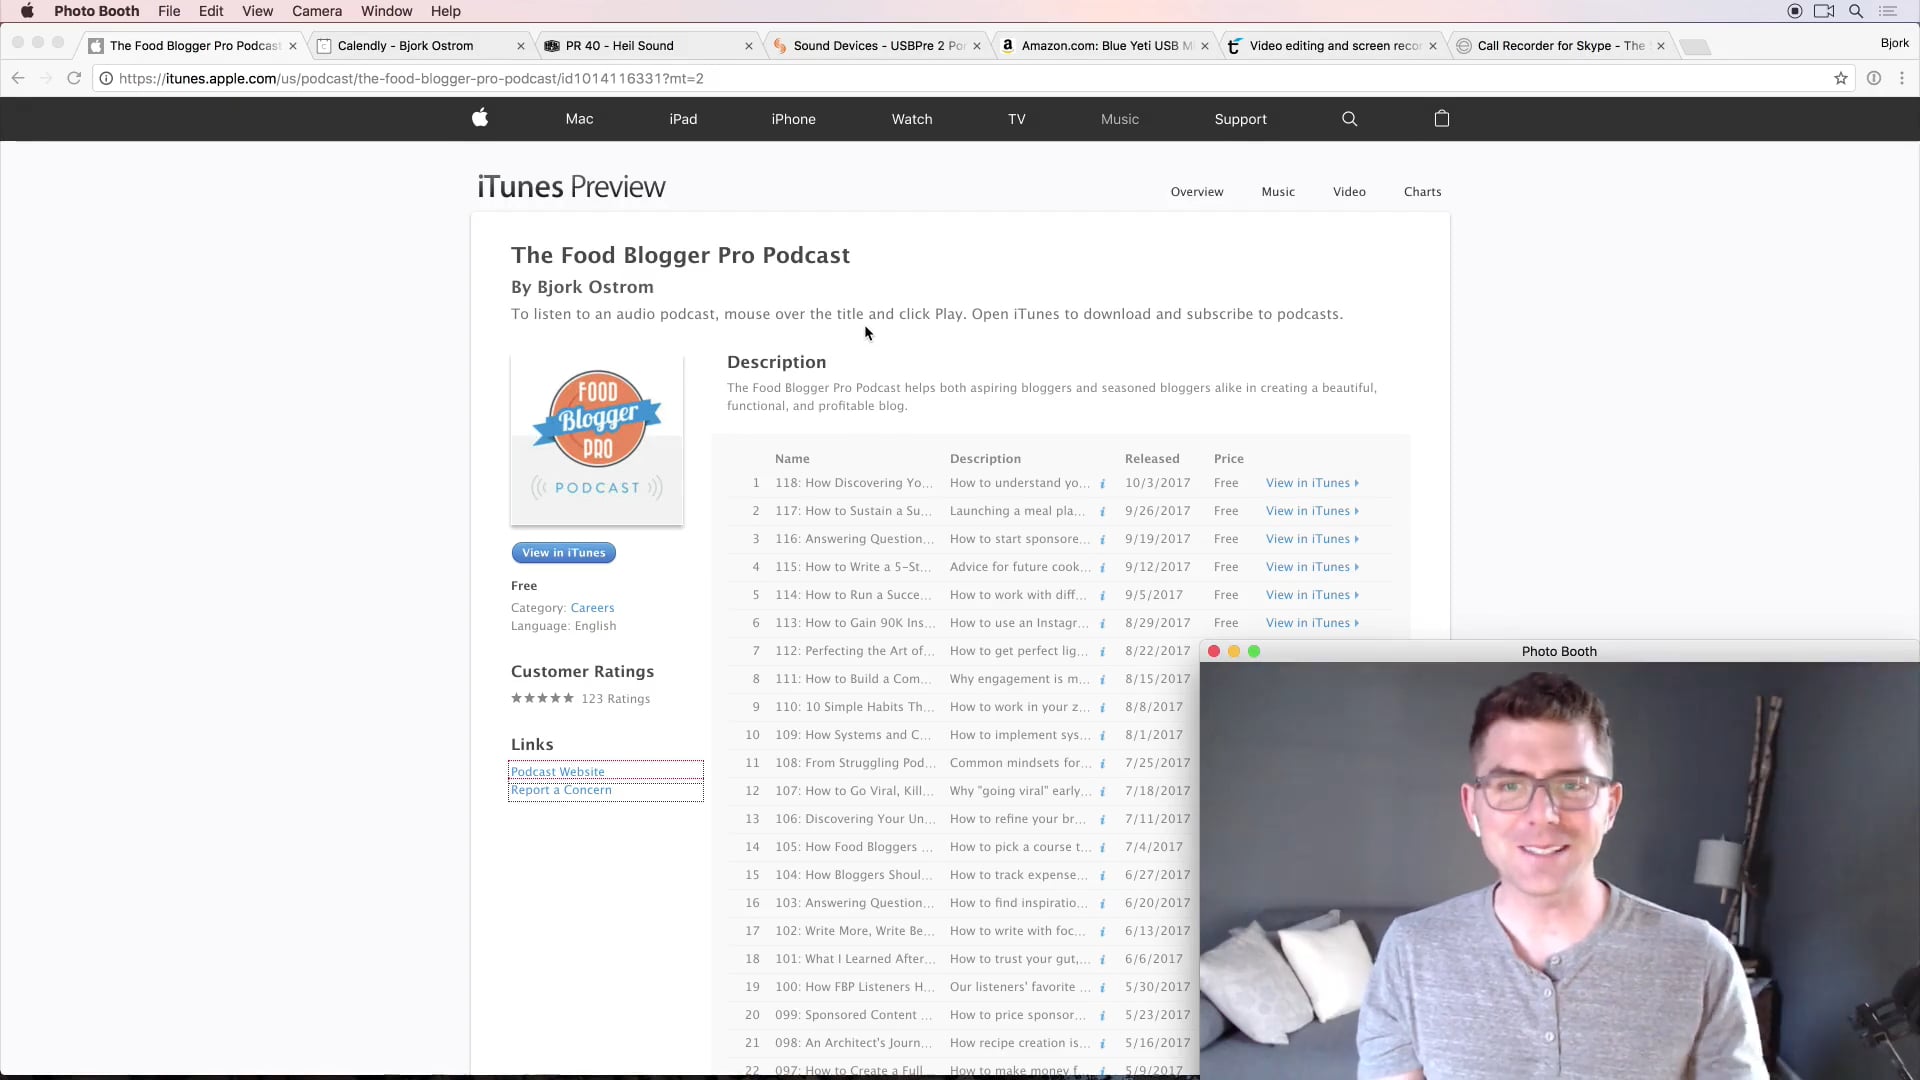Open the Music section of iTunes Preview

point(1277,192)
